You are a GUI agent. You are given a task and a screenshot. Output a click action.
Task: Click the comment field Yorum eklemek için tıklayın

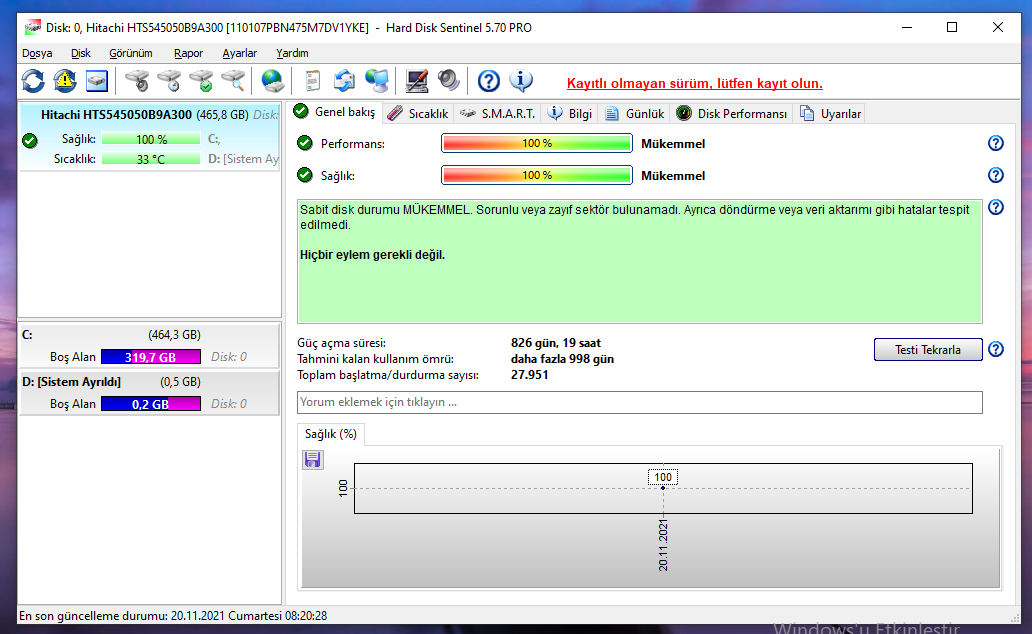[x=640, y=402]
